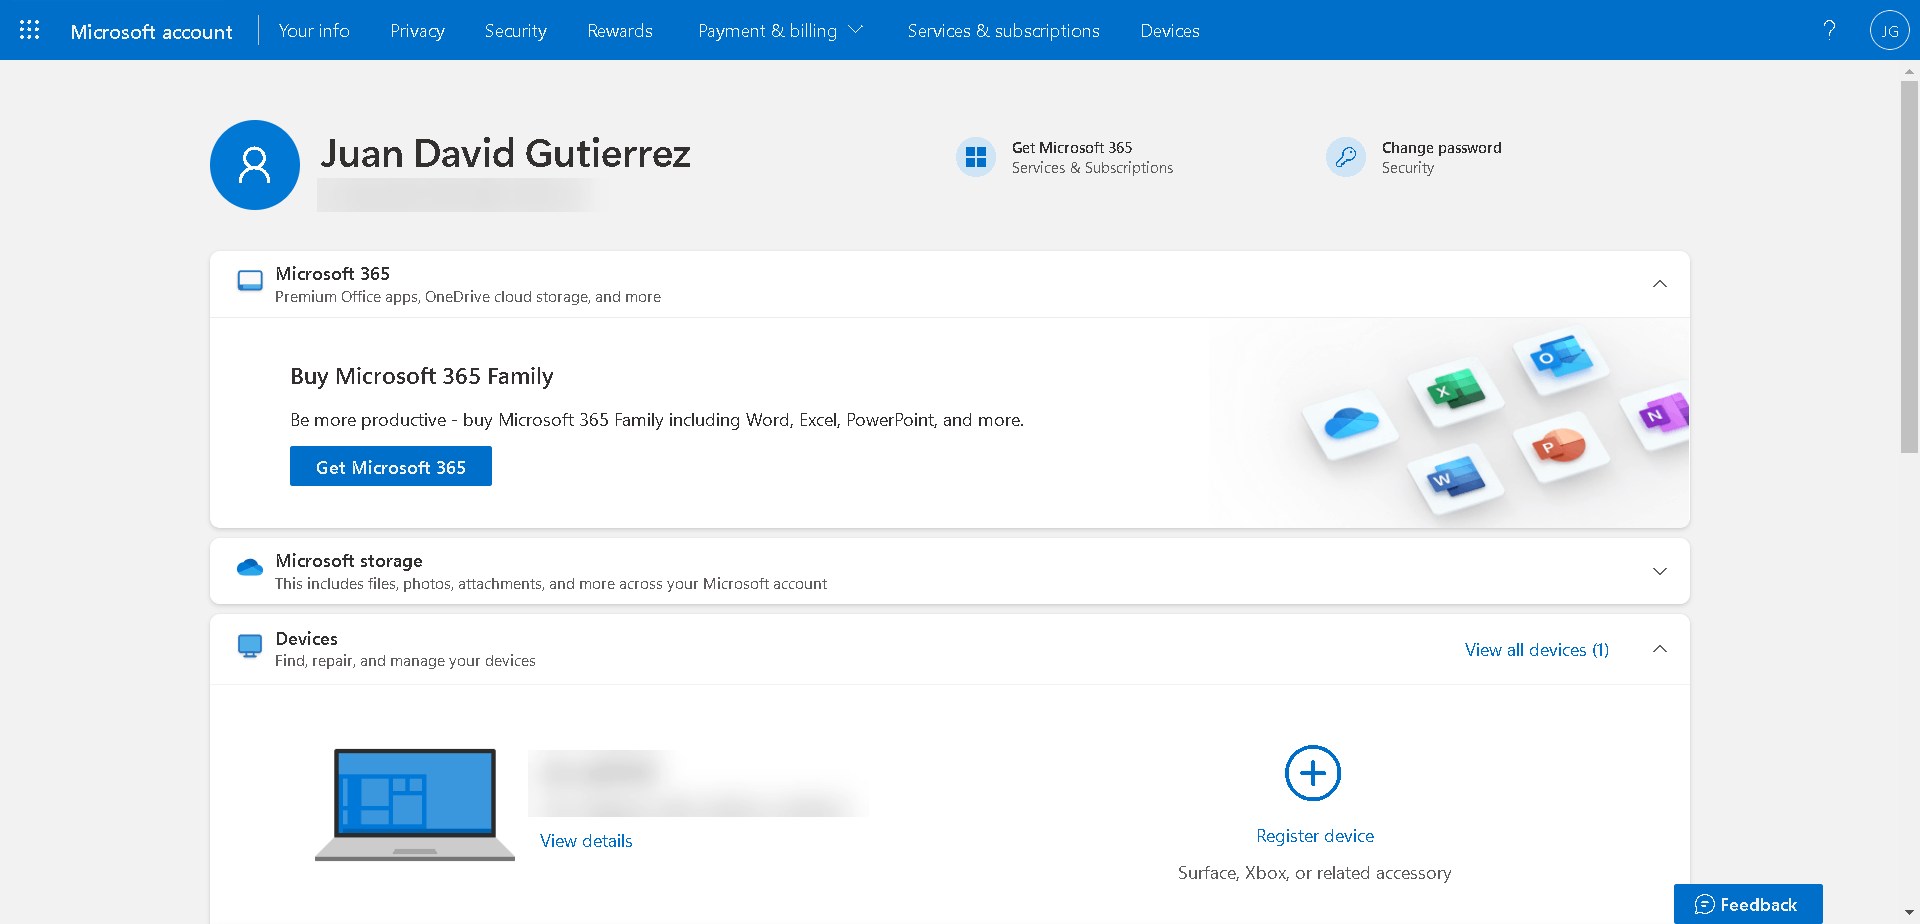Click the Buy Microsoft 365 Family heading
Viewport: 1920px width, 924px height.
pyautogui.click(x=422, y=376)
